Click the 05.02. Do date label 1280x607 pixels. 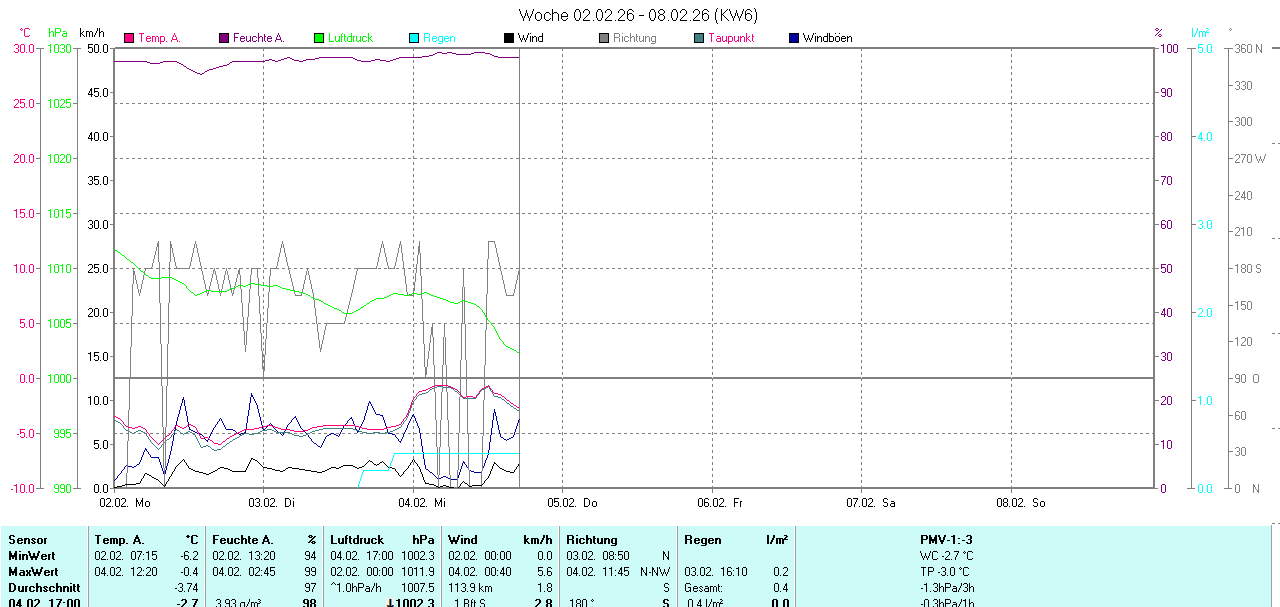pyautogui.click(x=573, y=502)
